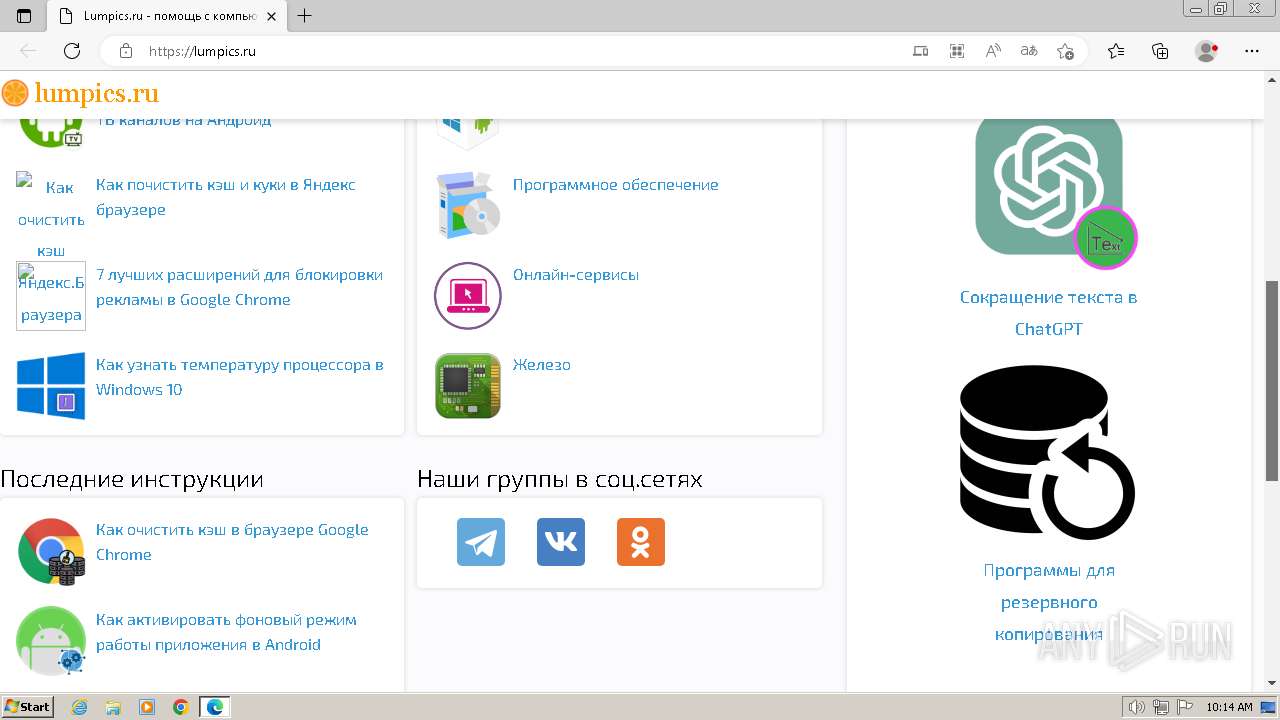
Task: Open the Collections panel
Action: (x=1161, y=51)
